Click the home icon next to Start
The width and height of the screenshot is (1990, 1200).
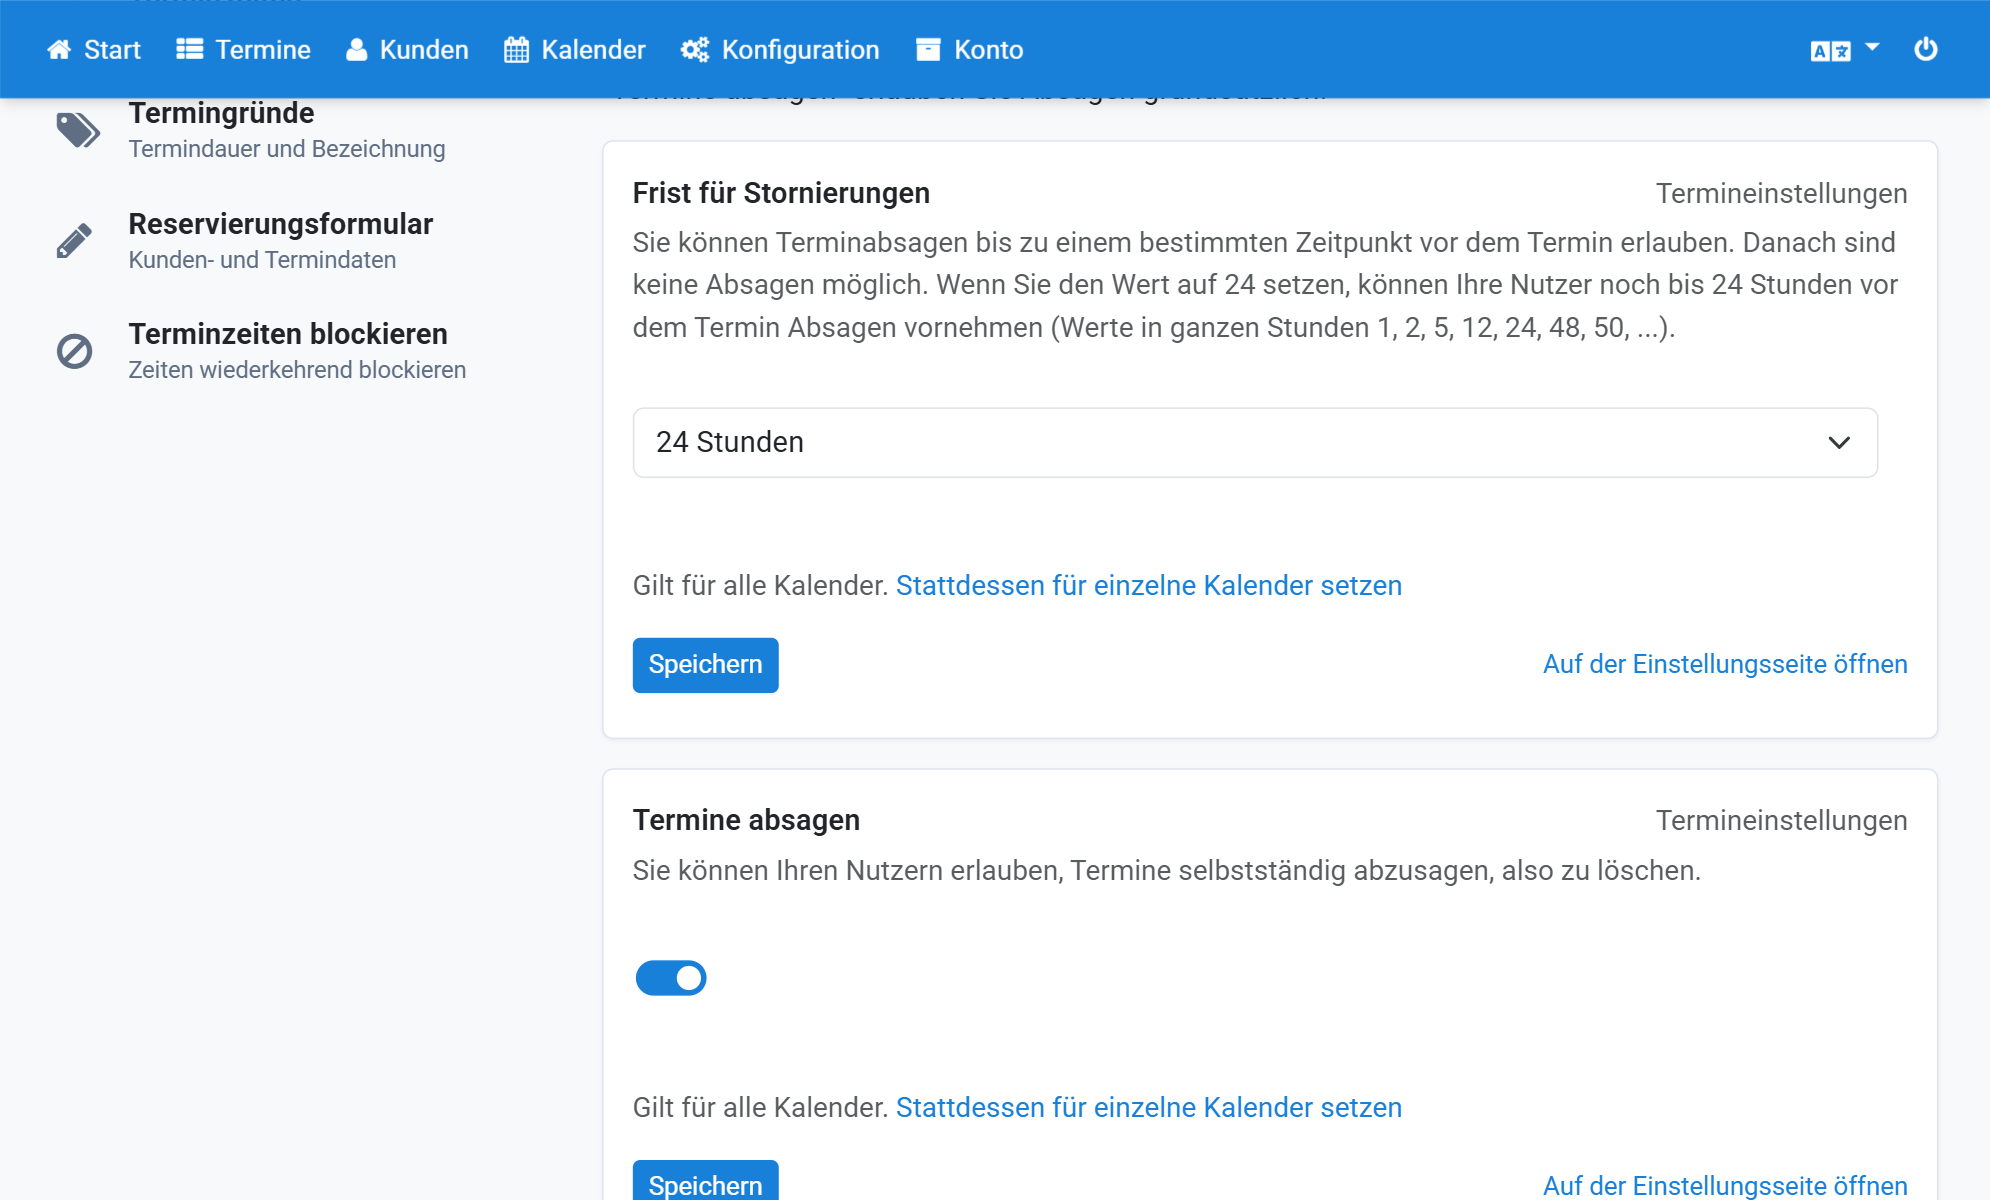tap(59, 50)
